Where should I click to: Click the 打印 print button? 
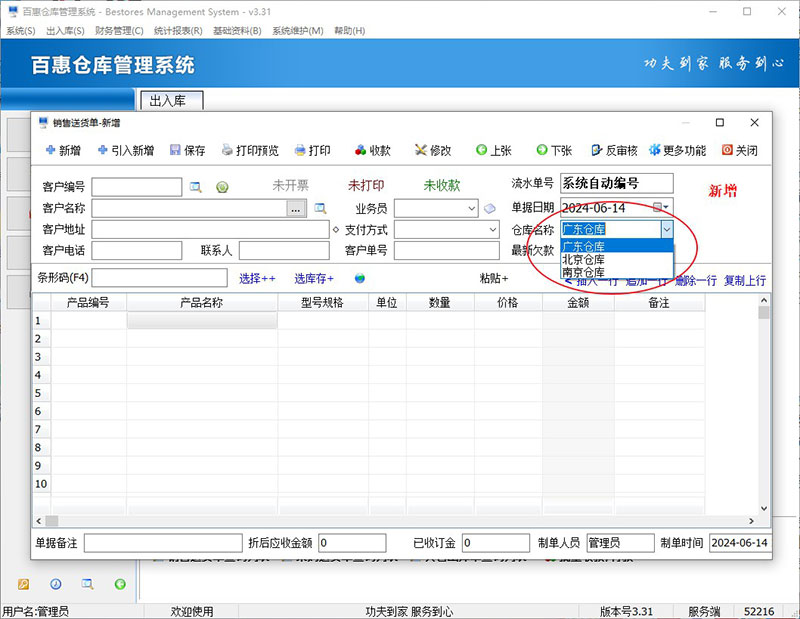click(x=313, y=150)
